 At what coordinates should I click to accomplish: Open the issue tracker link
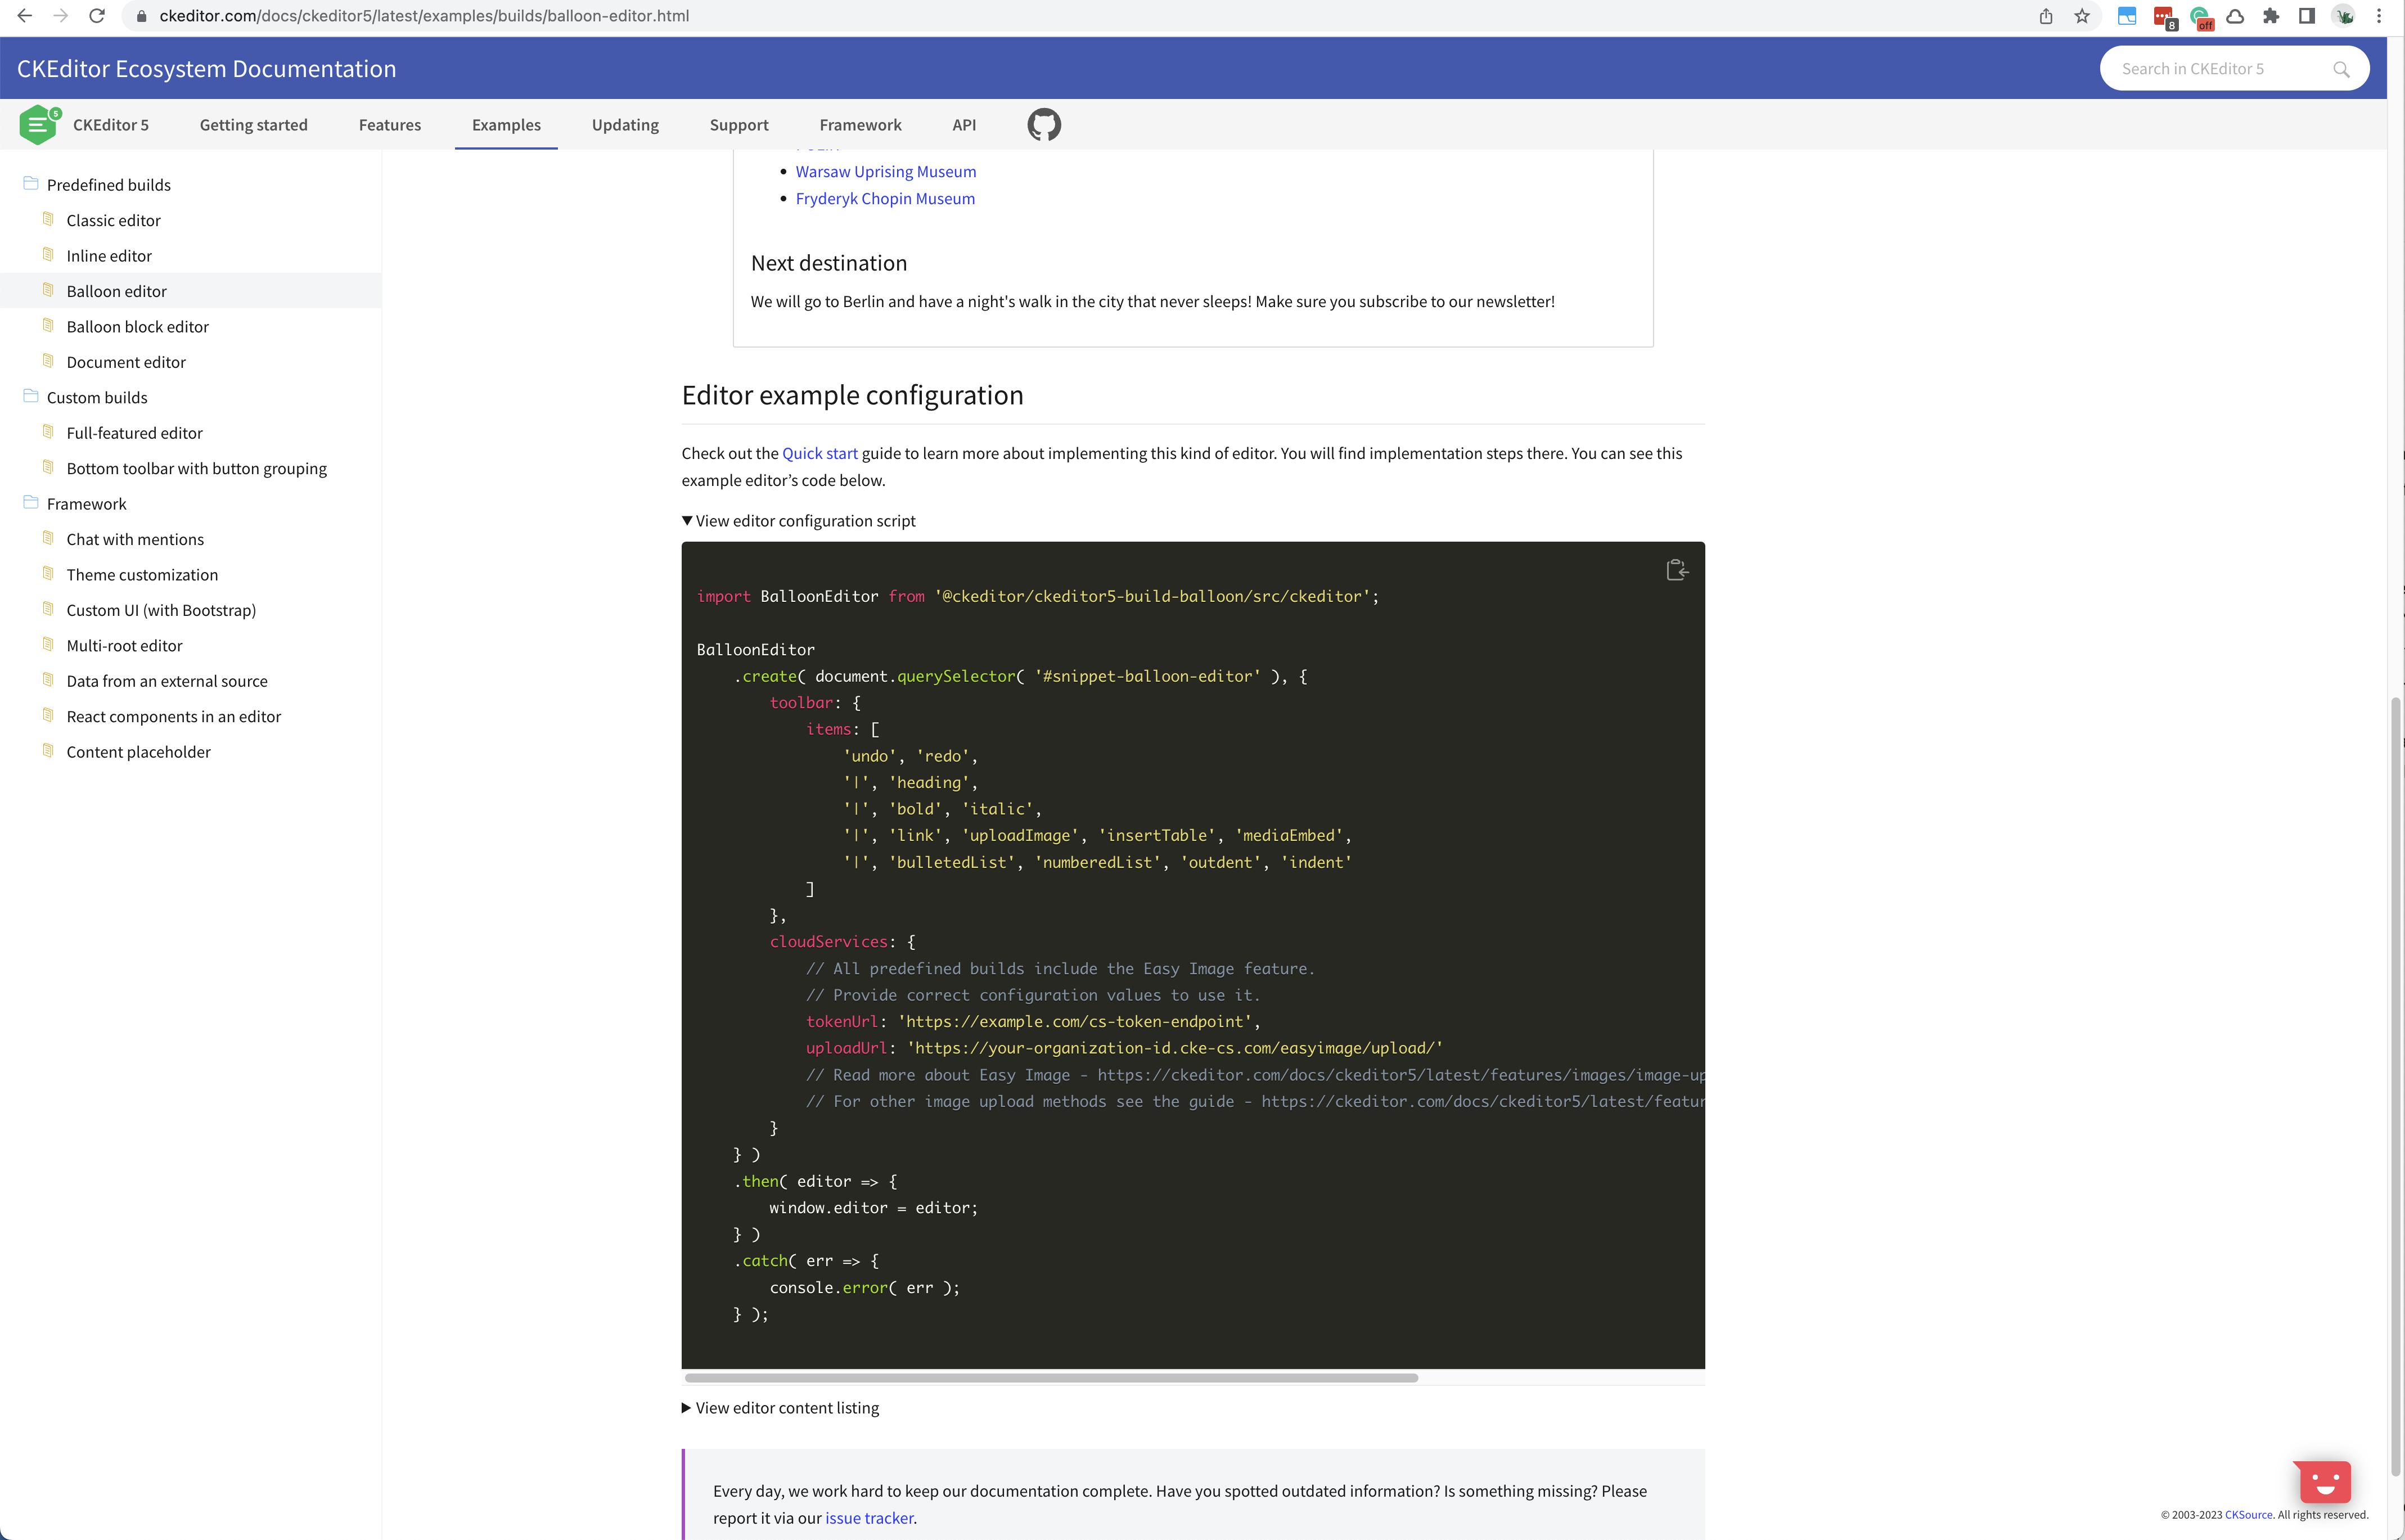tap(869, 1517)
